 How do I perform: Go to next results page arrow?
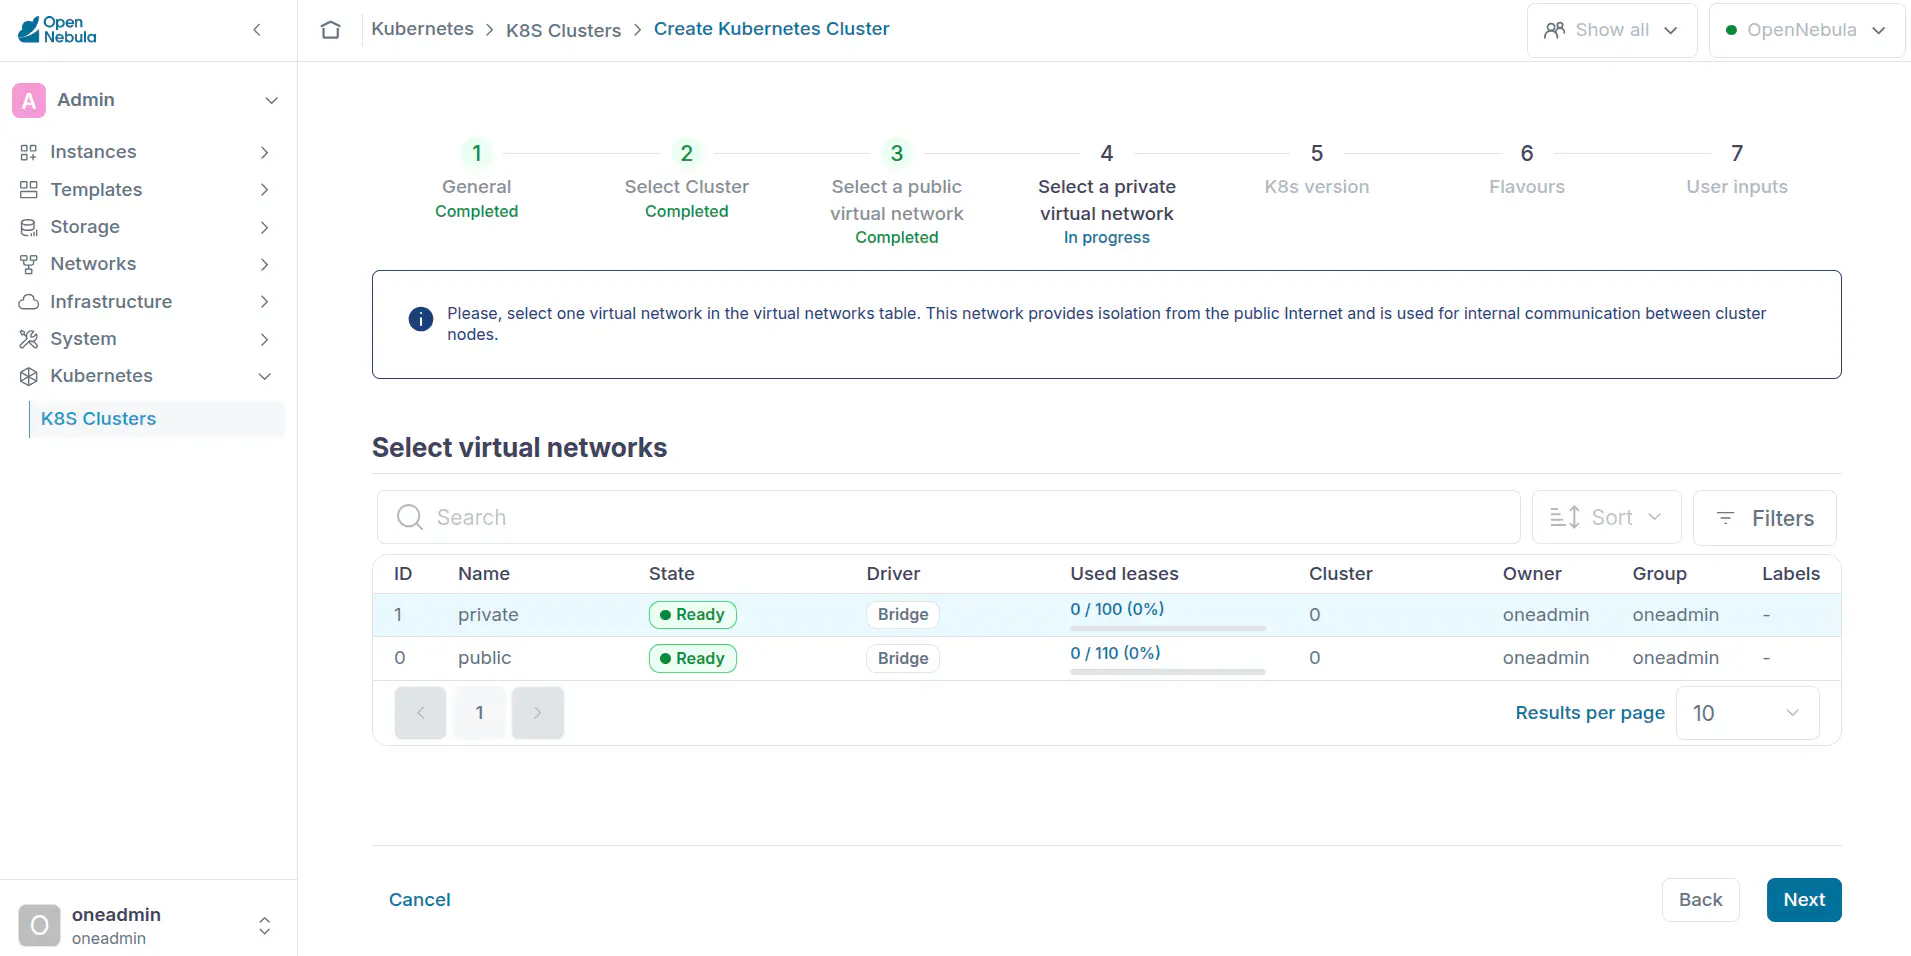tap(538, 713)
